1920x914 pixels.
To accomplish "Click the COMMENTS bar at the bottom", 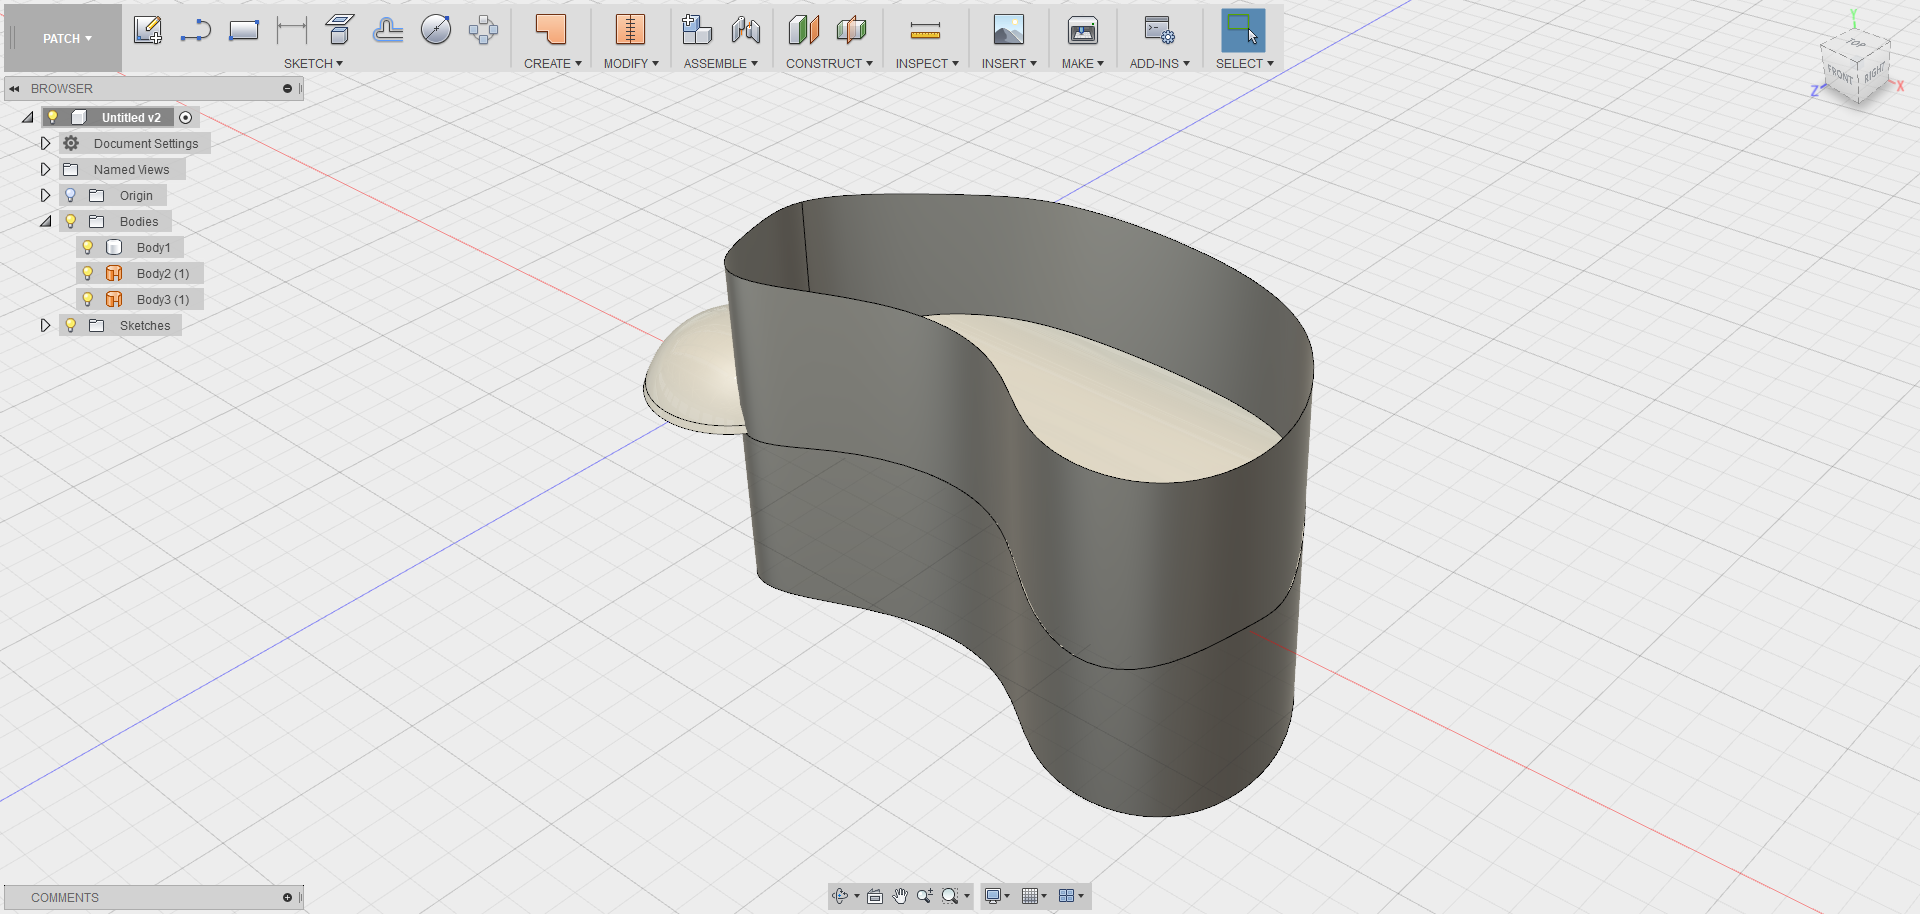I will [64, 897].
